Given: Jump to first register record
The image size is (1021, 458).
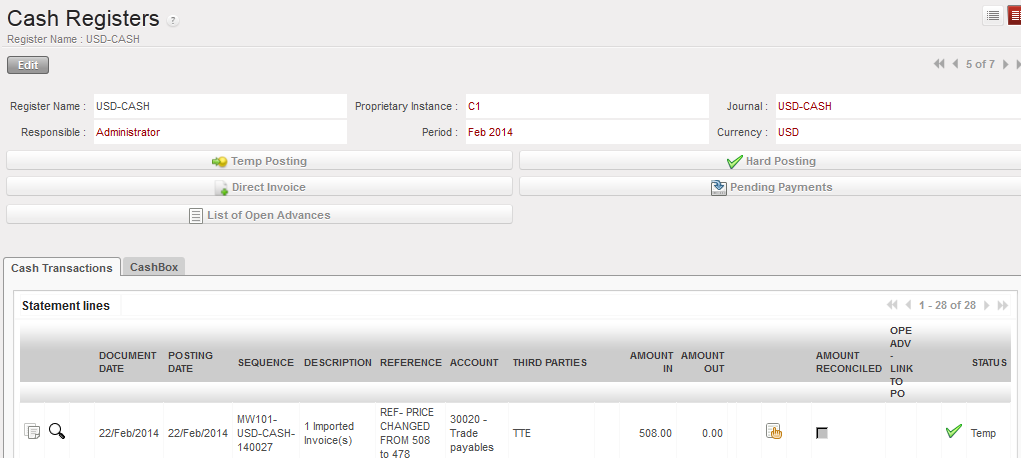Looking at the screenshot, I should 939,64.
